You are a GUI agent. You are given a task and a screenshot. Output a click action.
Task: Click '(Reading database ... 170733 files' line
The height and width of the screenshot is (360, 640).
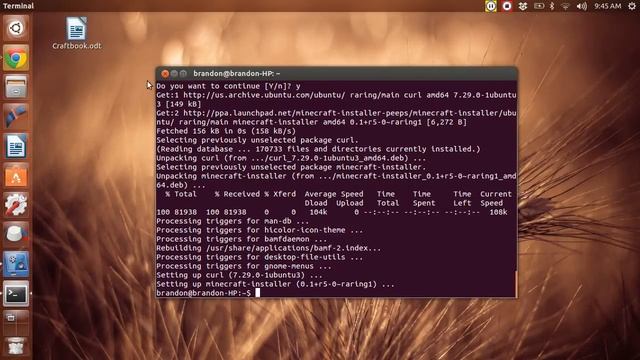click(318, 149)
